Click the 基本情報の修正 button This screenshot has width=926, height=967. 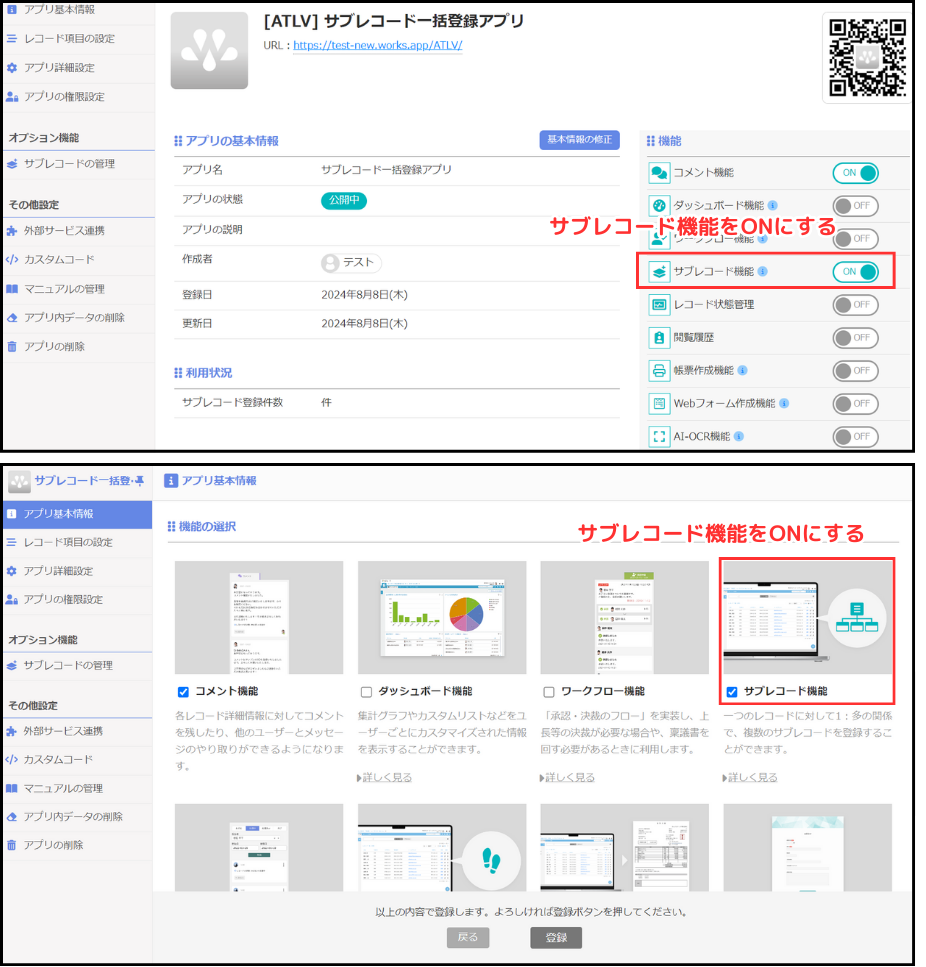[x=580, y=140]
